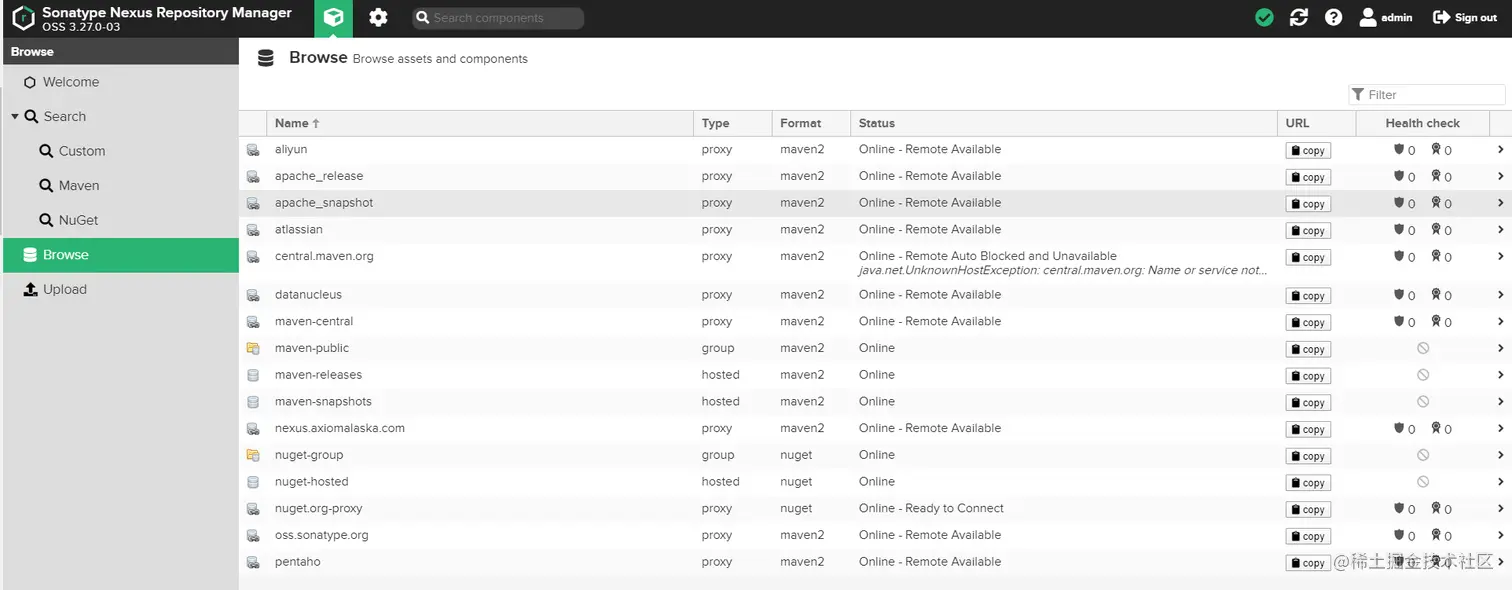Sort by the Format column header

(811, 123)
